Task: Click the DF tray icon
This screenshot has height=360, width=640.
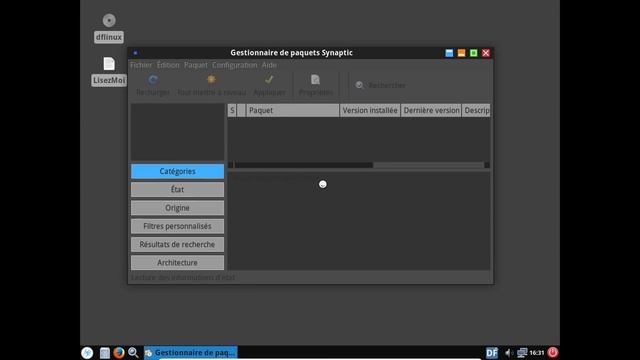Action: tap(491, 353)
